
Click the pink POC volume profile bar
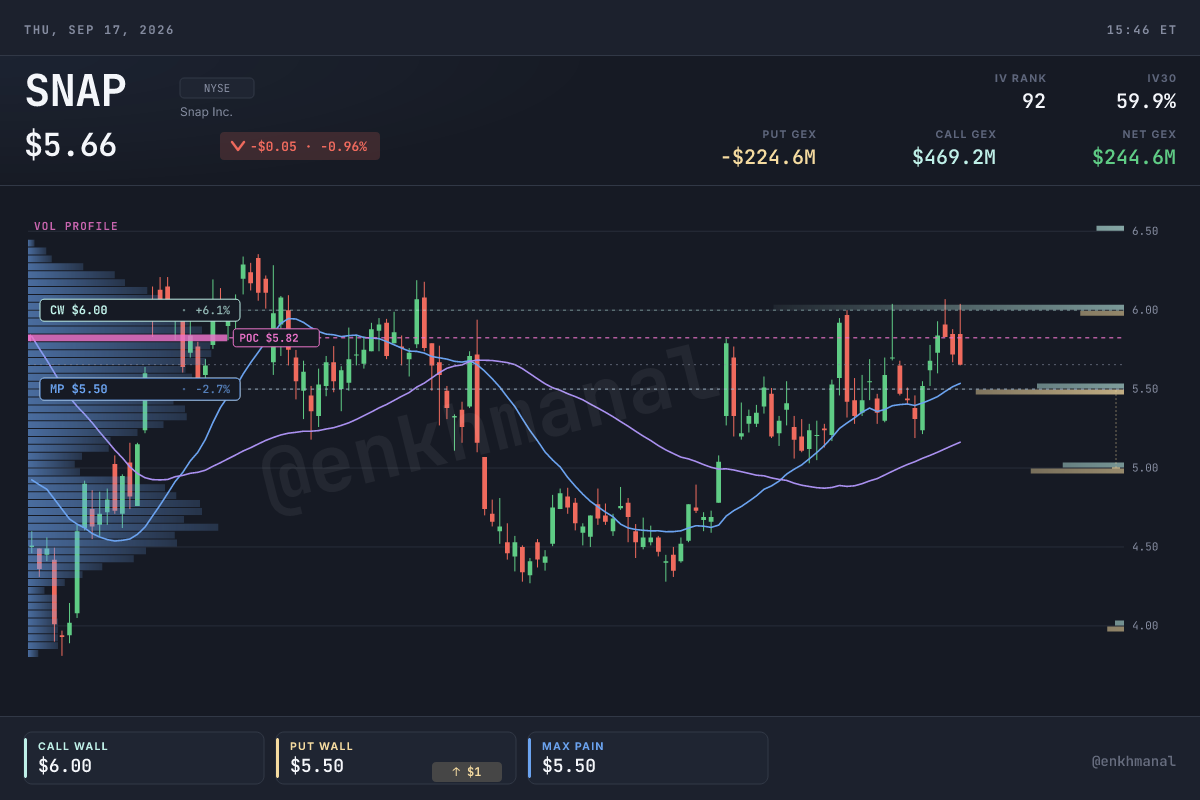128,338
